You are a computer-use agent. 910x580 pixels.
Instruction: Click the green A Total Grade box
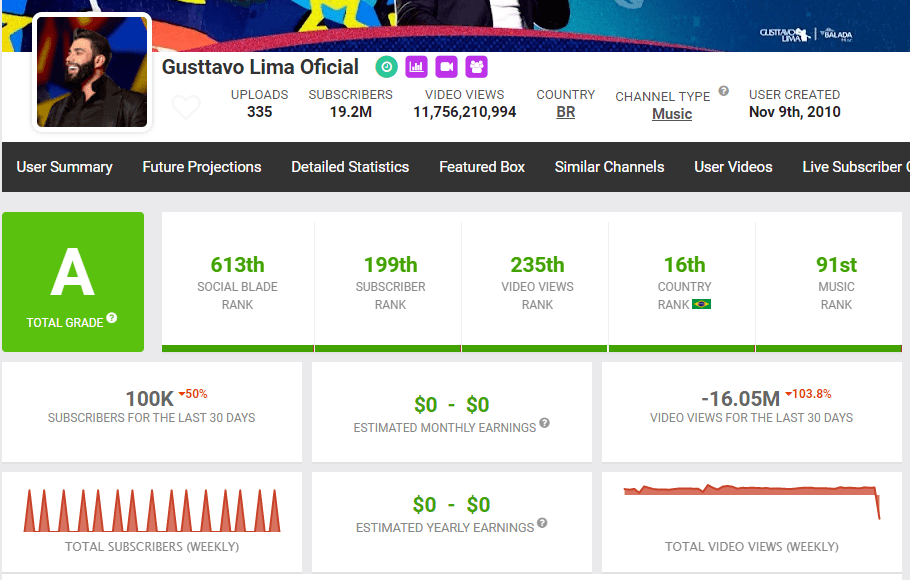coord(73,282)
